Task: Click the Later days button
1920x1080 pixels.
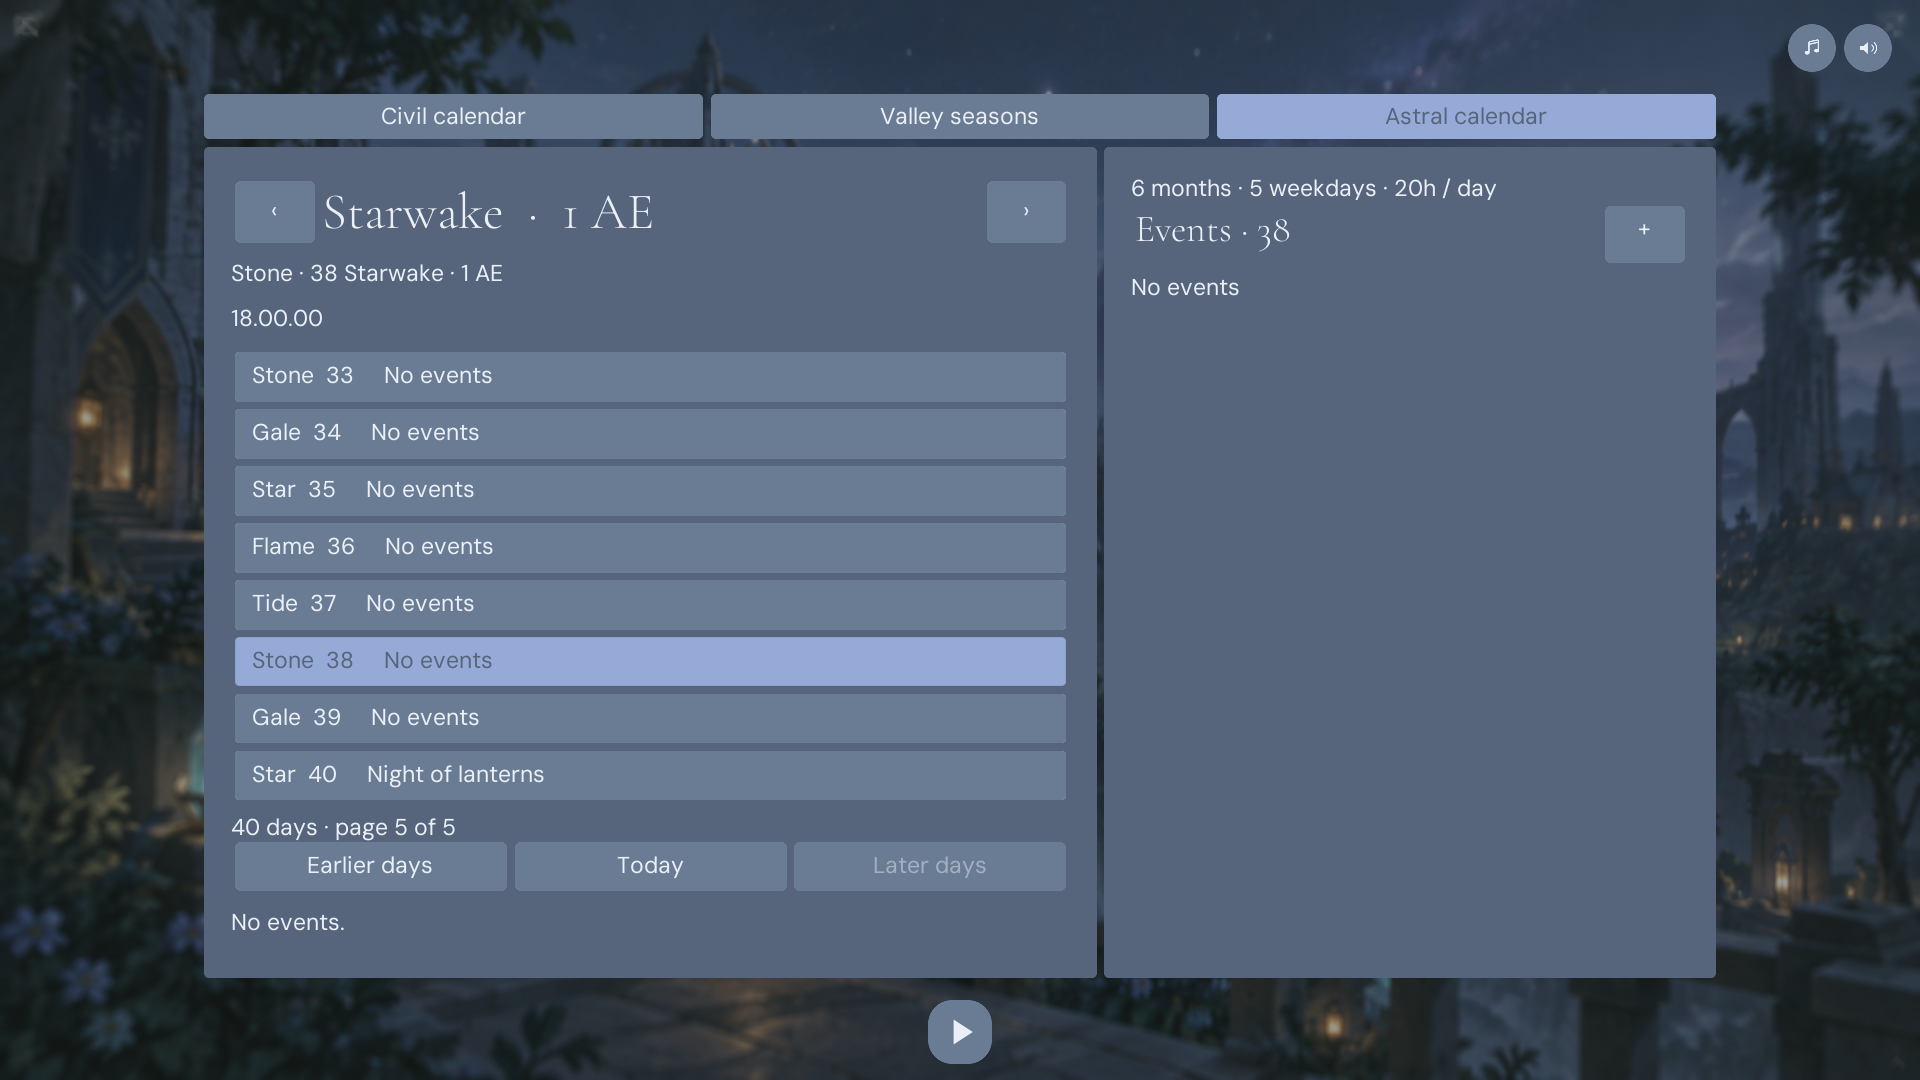Action: [930, 866]
